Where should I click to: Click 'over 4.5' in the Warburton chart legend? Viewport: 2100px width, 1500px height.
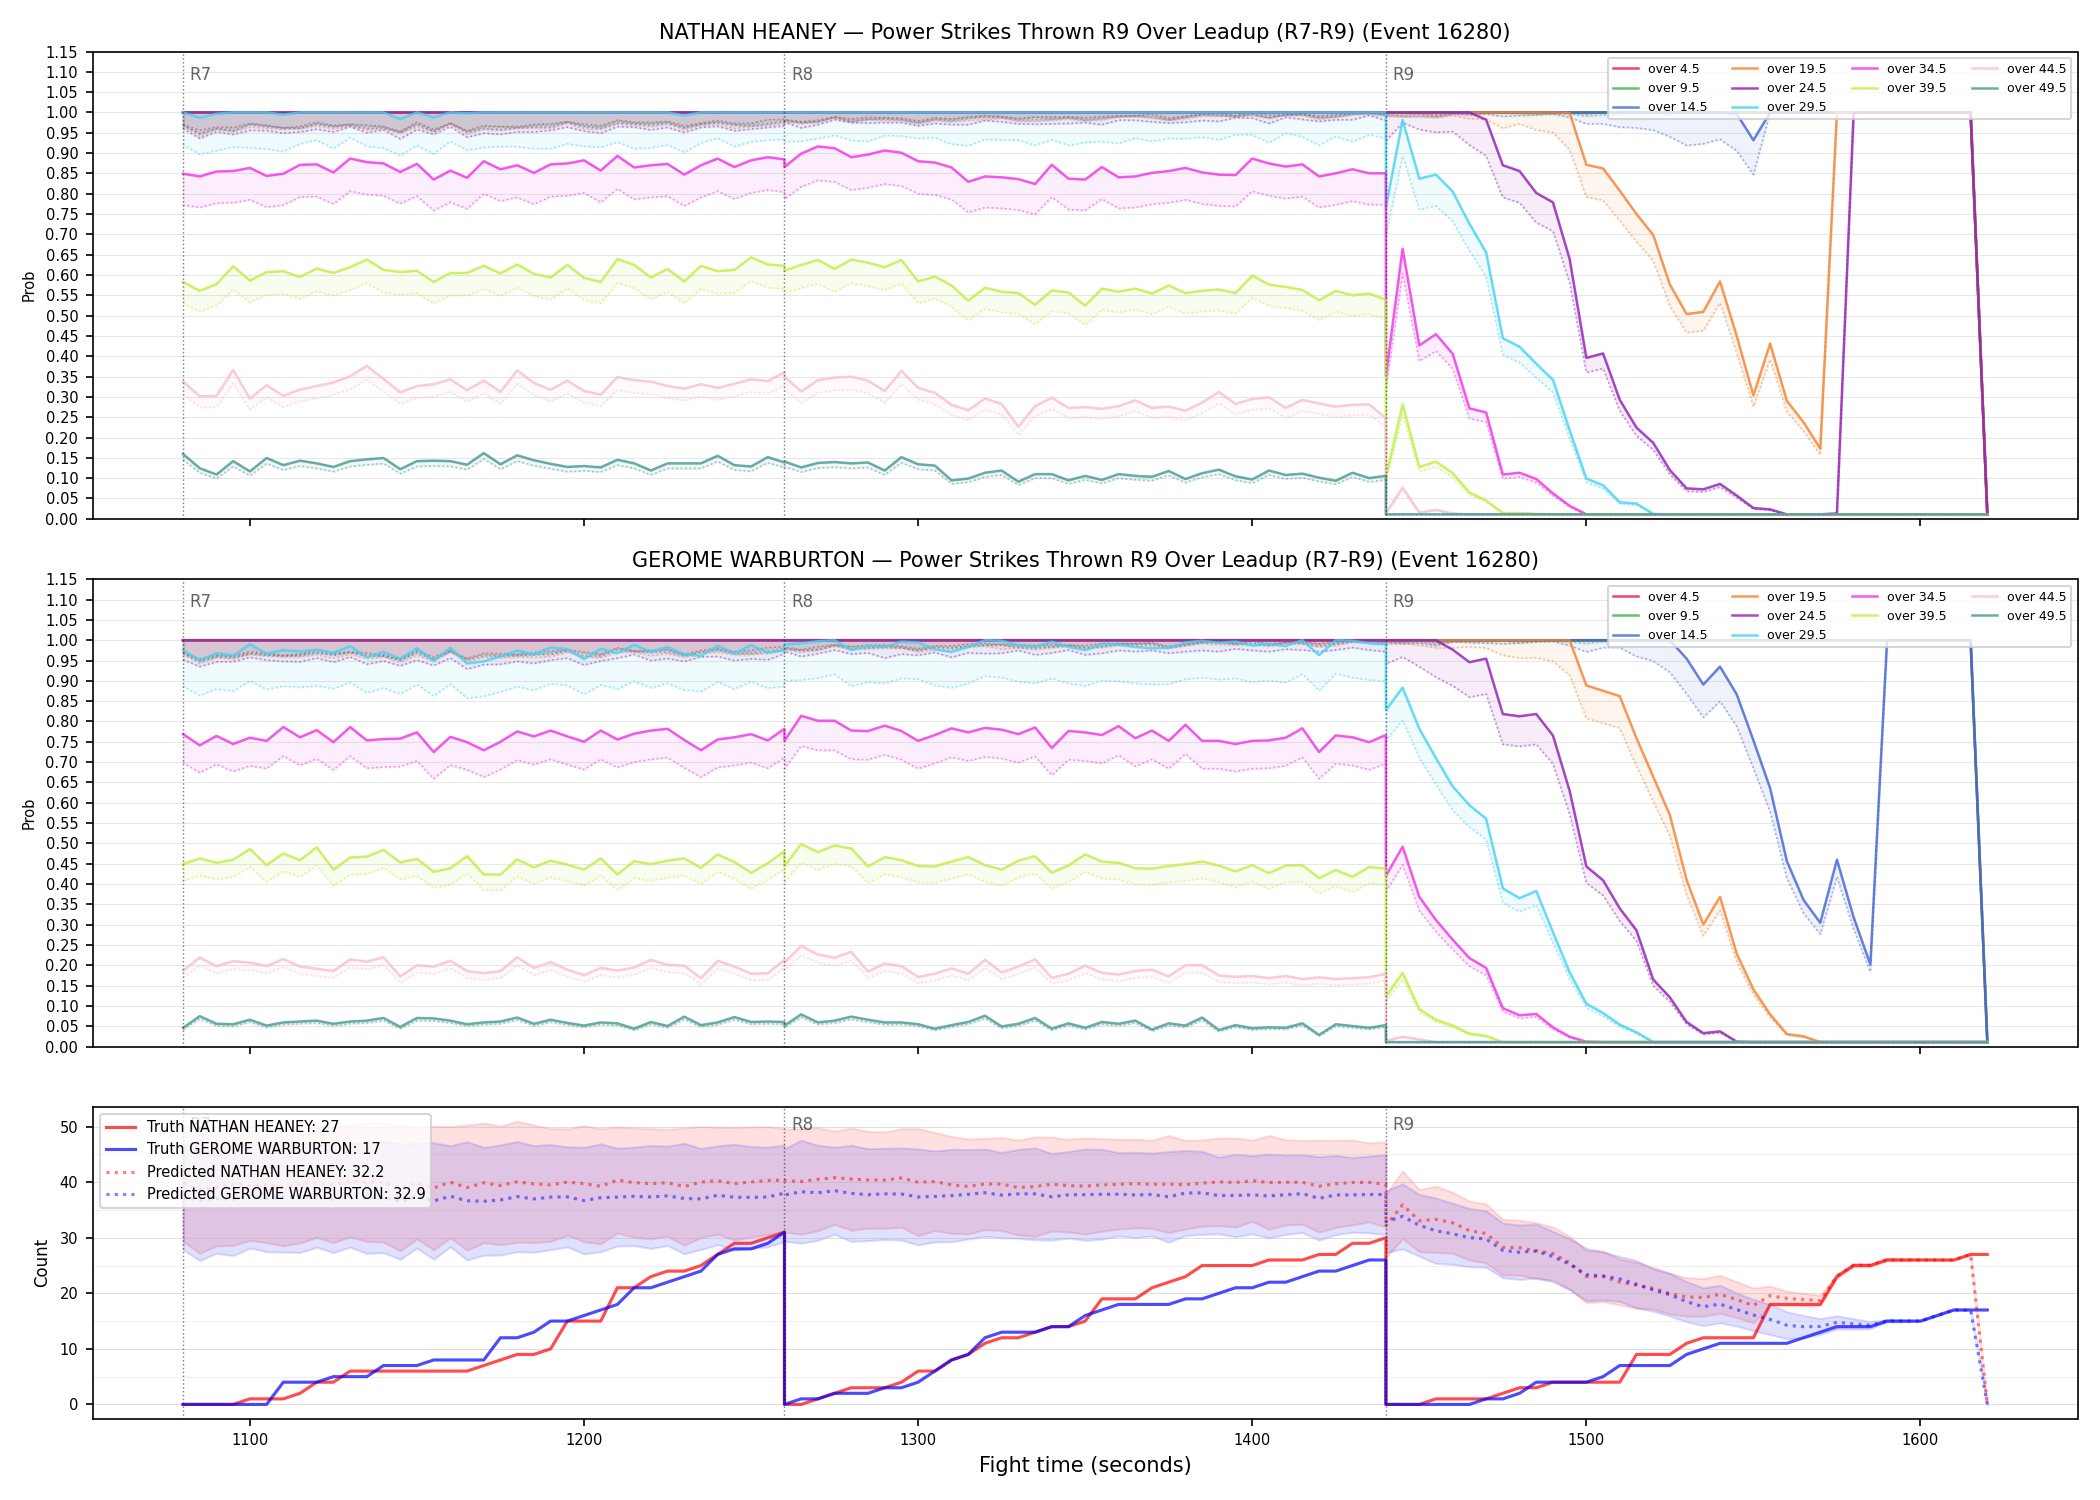pyautogui.click(x=1673, y=597)
